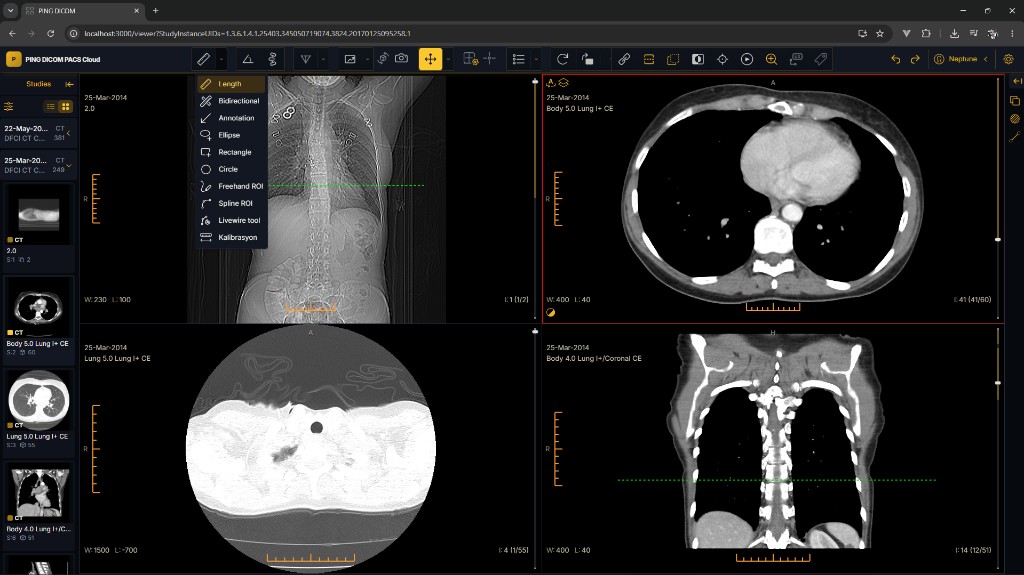Screen dimensions: 1024x575
Task: Select the triangle probe tool icon
Action: pyautogui.click(x=305, y=59)
